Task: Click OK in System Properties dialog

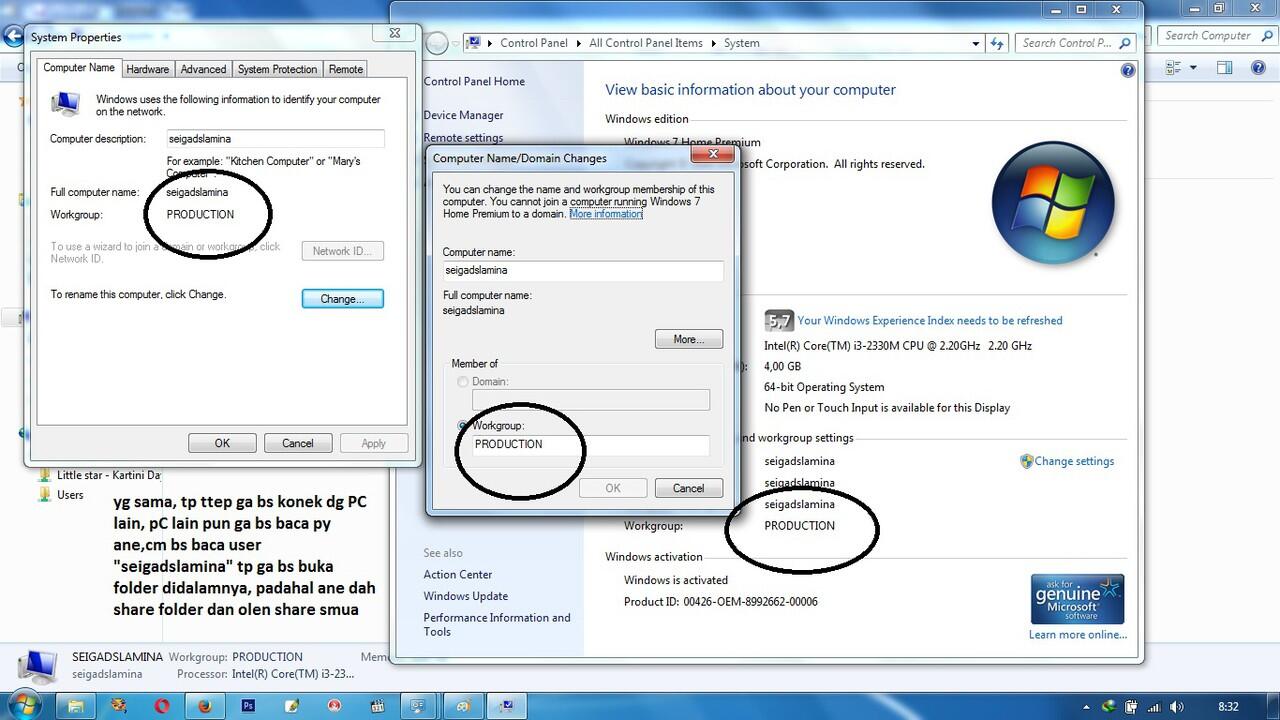Action: pos(222,443)
